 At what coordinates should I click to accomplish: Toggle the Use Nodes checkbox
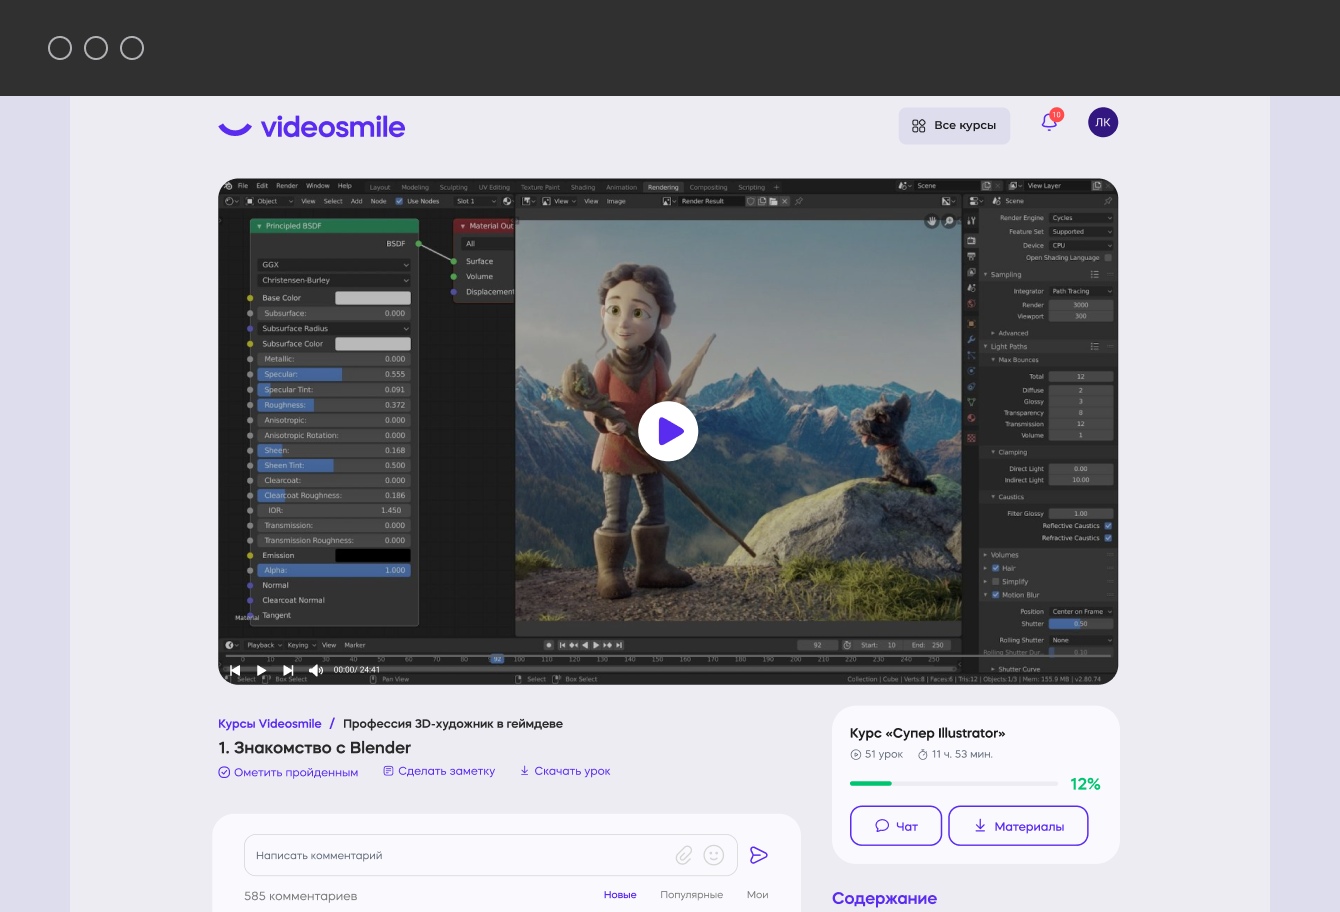click(x=400, y=201)
